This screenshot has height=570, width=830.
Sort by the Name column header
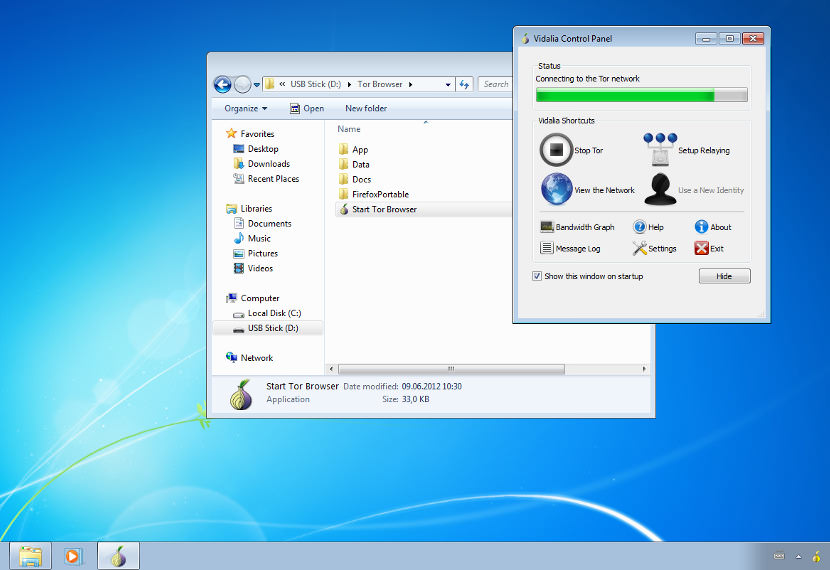(349, 129)
